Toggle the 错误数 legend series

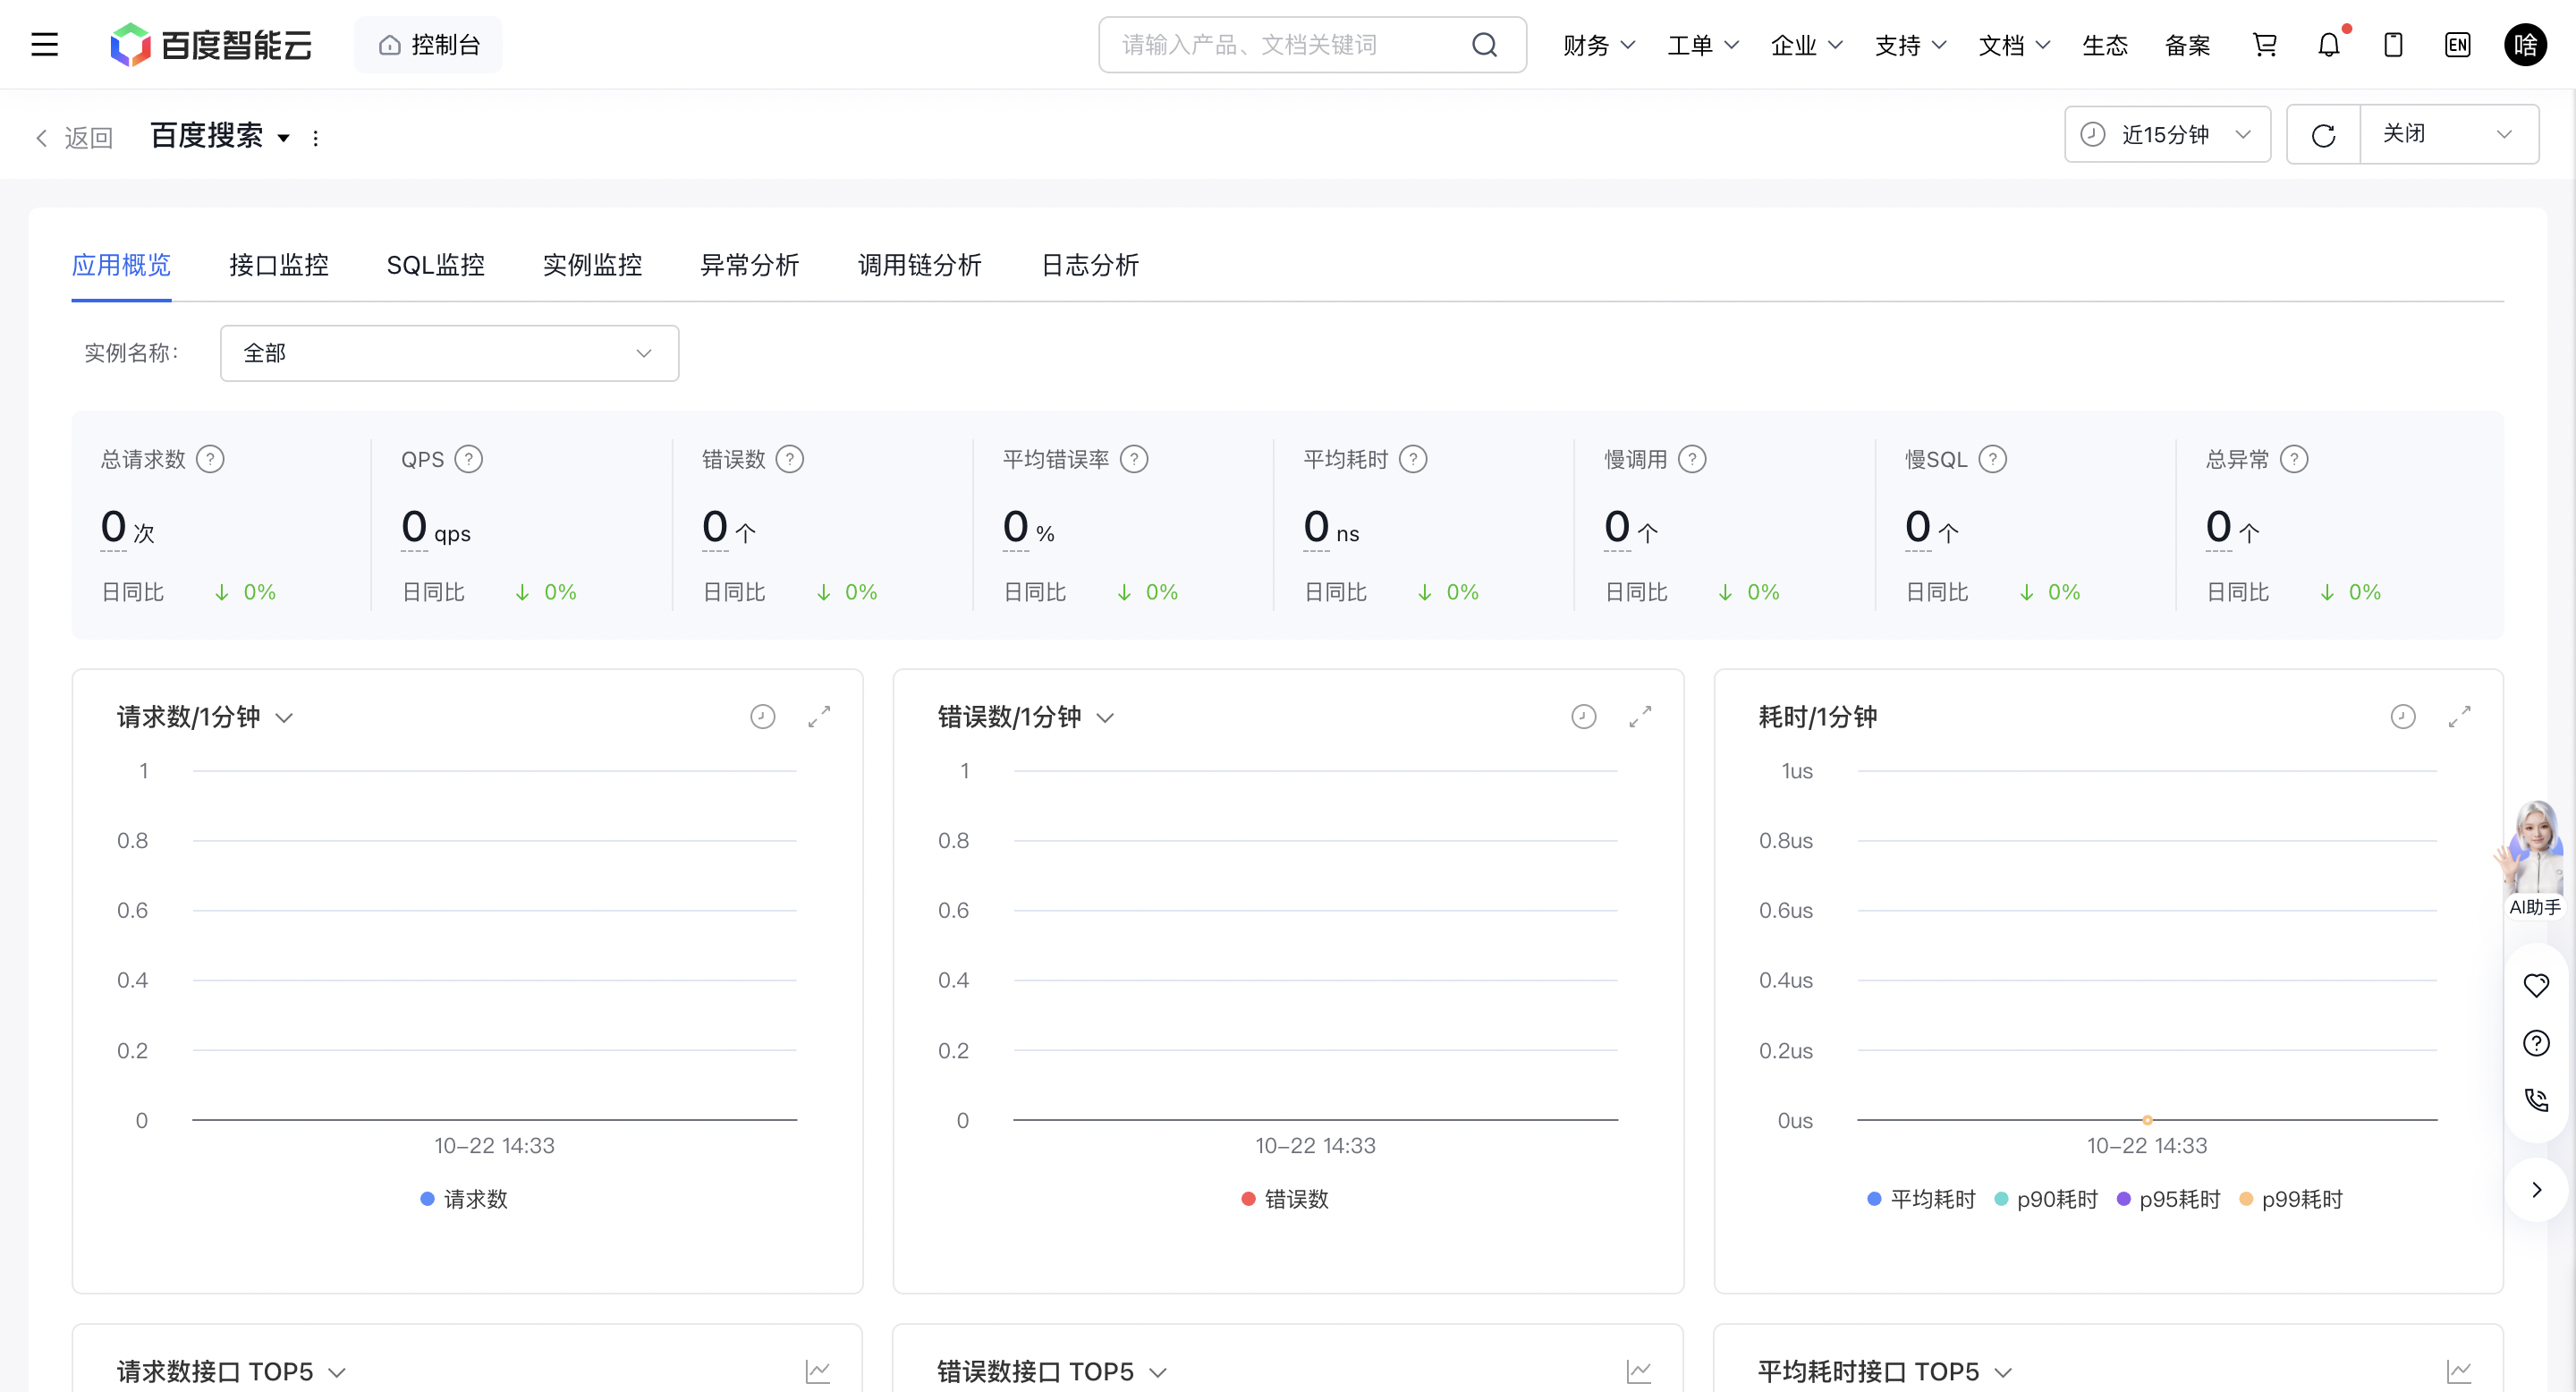tap(1285, 1199)
